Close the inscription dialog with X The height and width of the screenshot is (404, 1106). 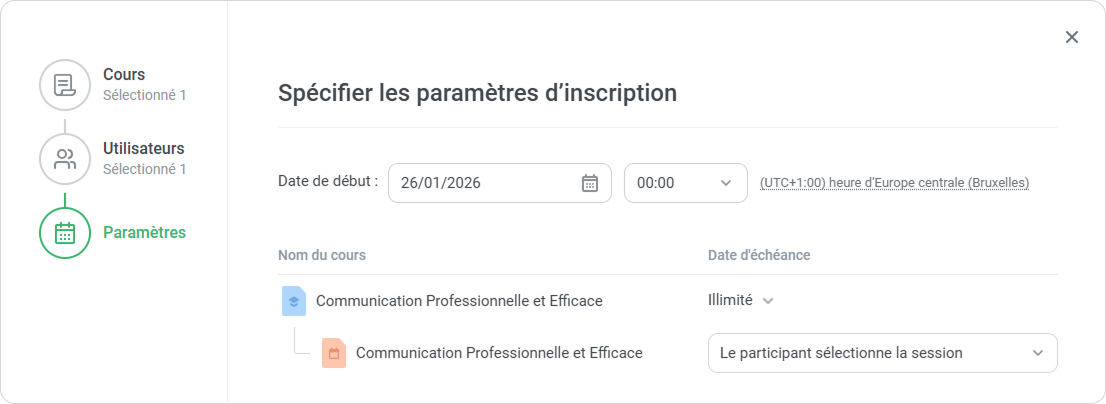coord(1072,37)
